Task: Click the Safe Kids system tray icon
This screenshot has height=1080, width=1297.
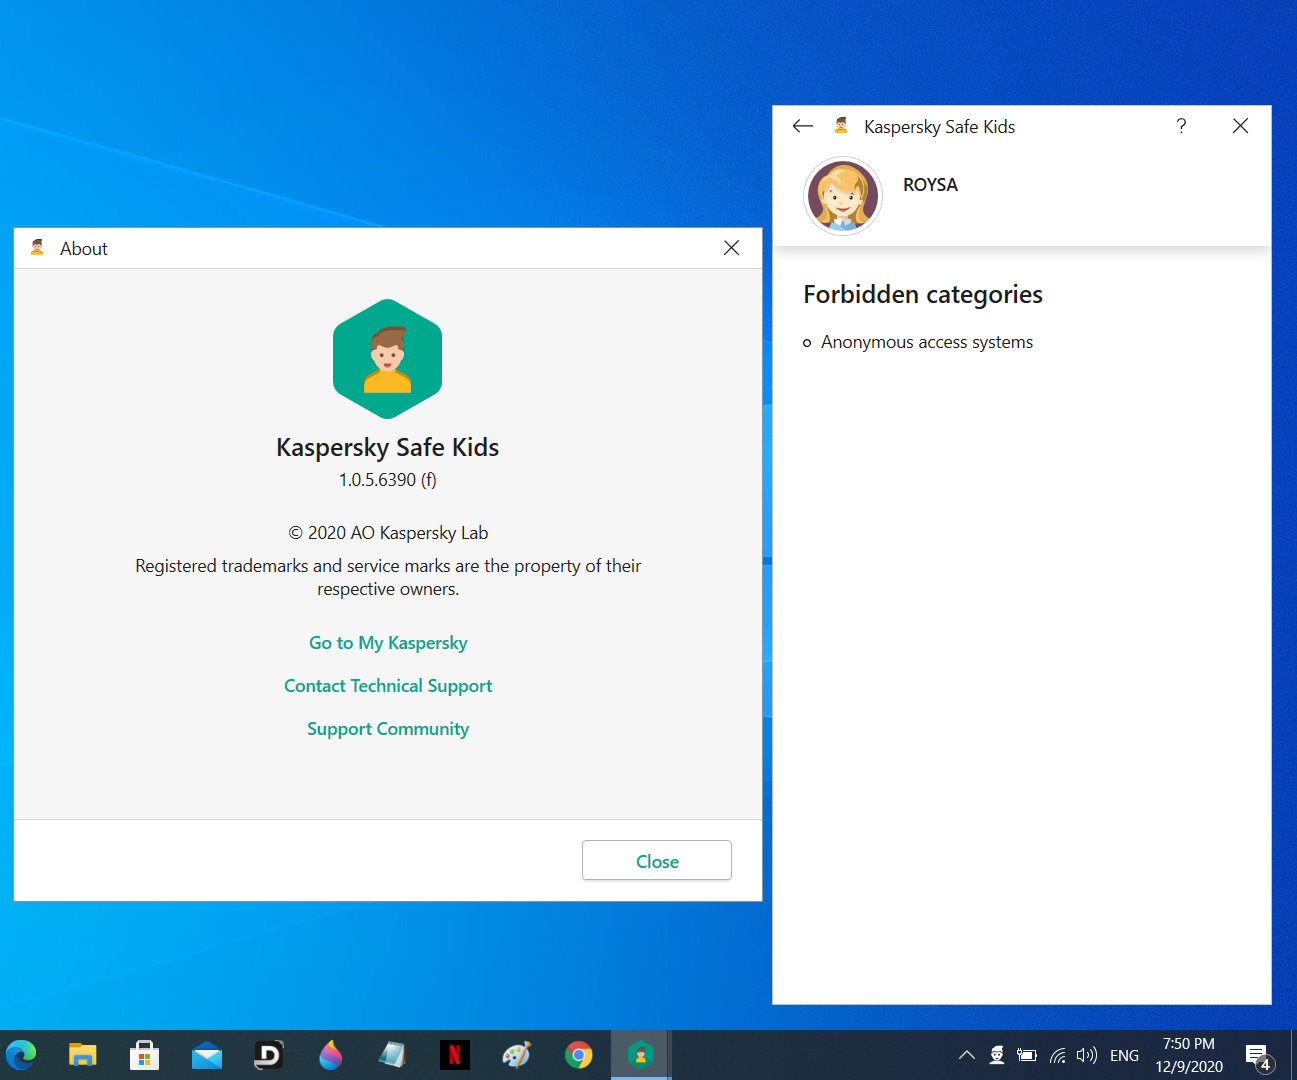Action: 997,1055
